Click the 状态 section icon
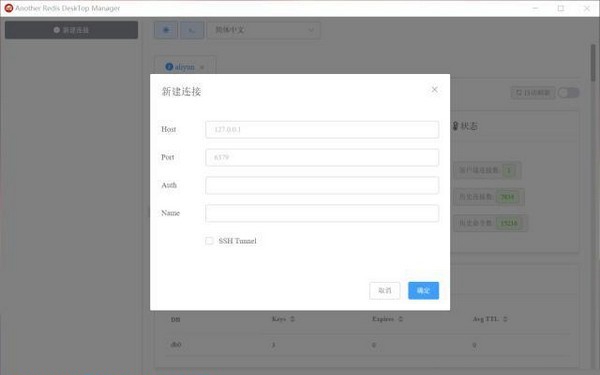Image resolution: width=600 pixels, height=375 pixels. (455, 126)
